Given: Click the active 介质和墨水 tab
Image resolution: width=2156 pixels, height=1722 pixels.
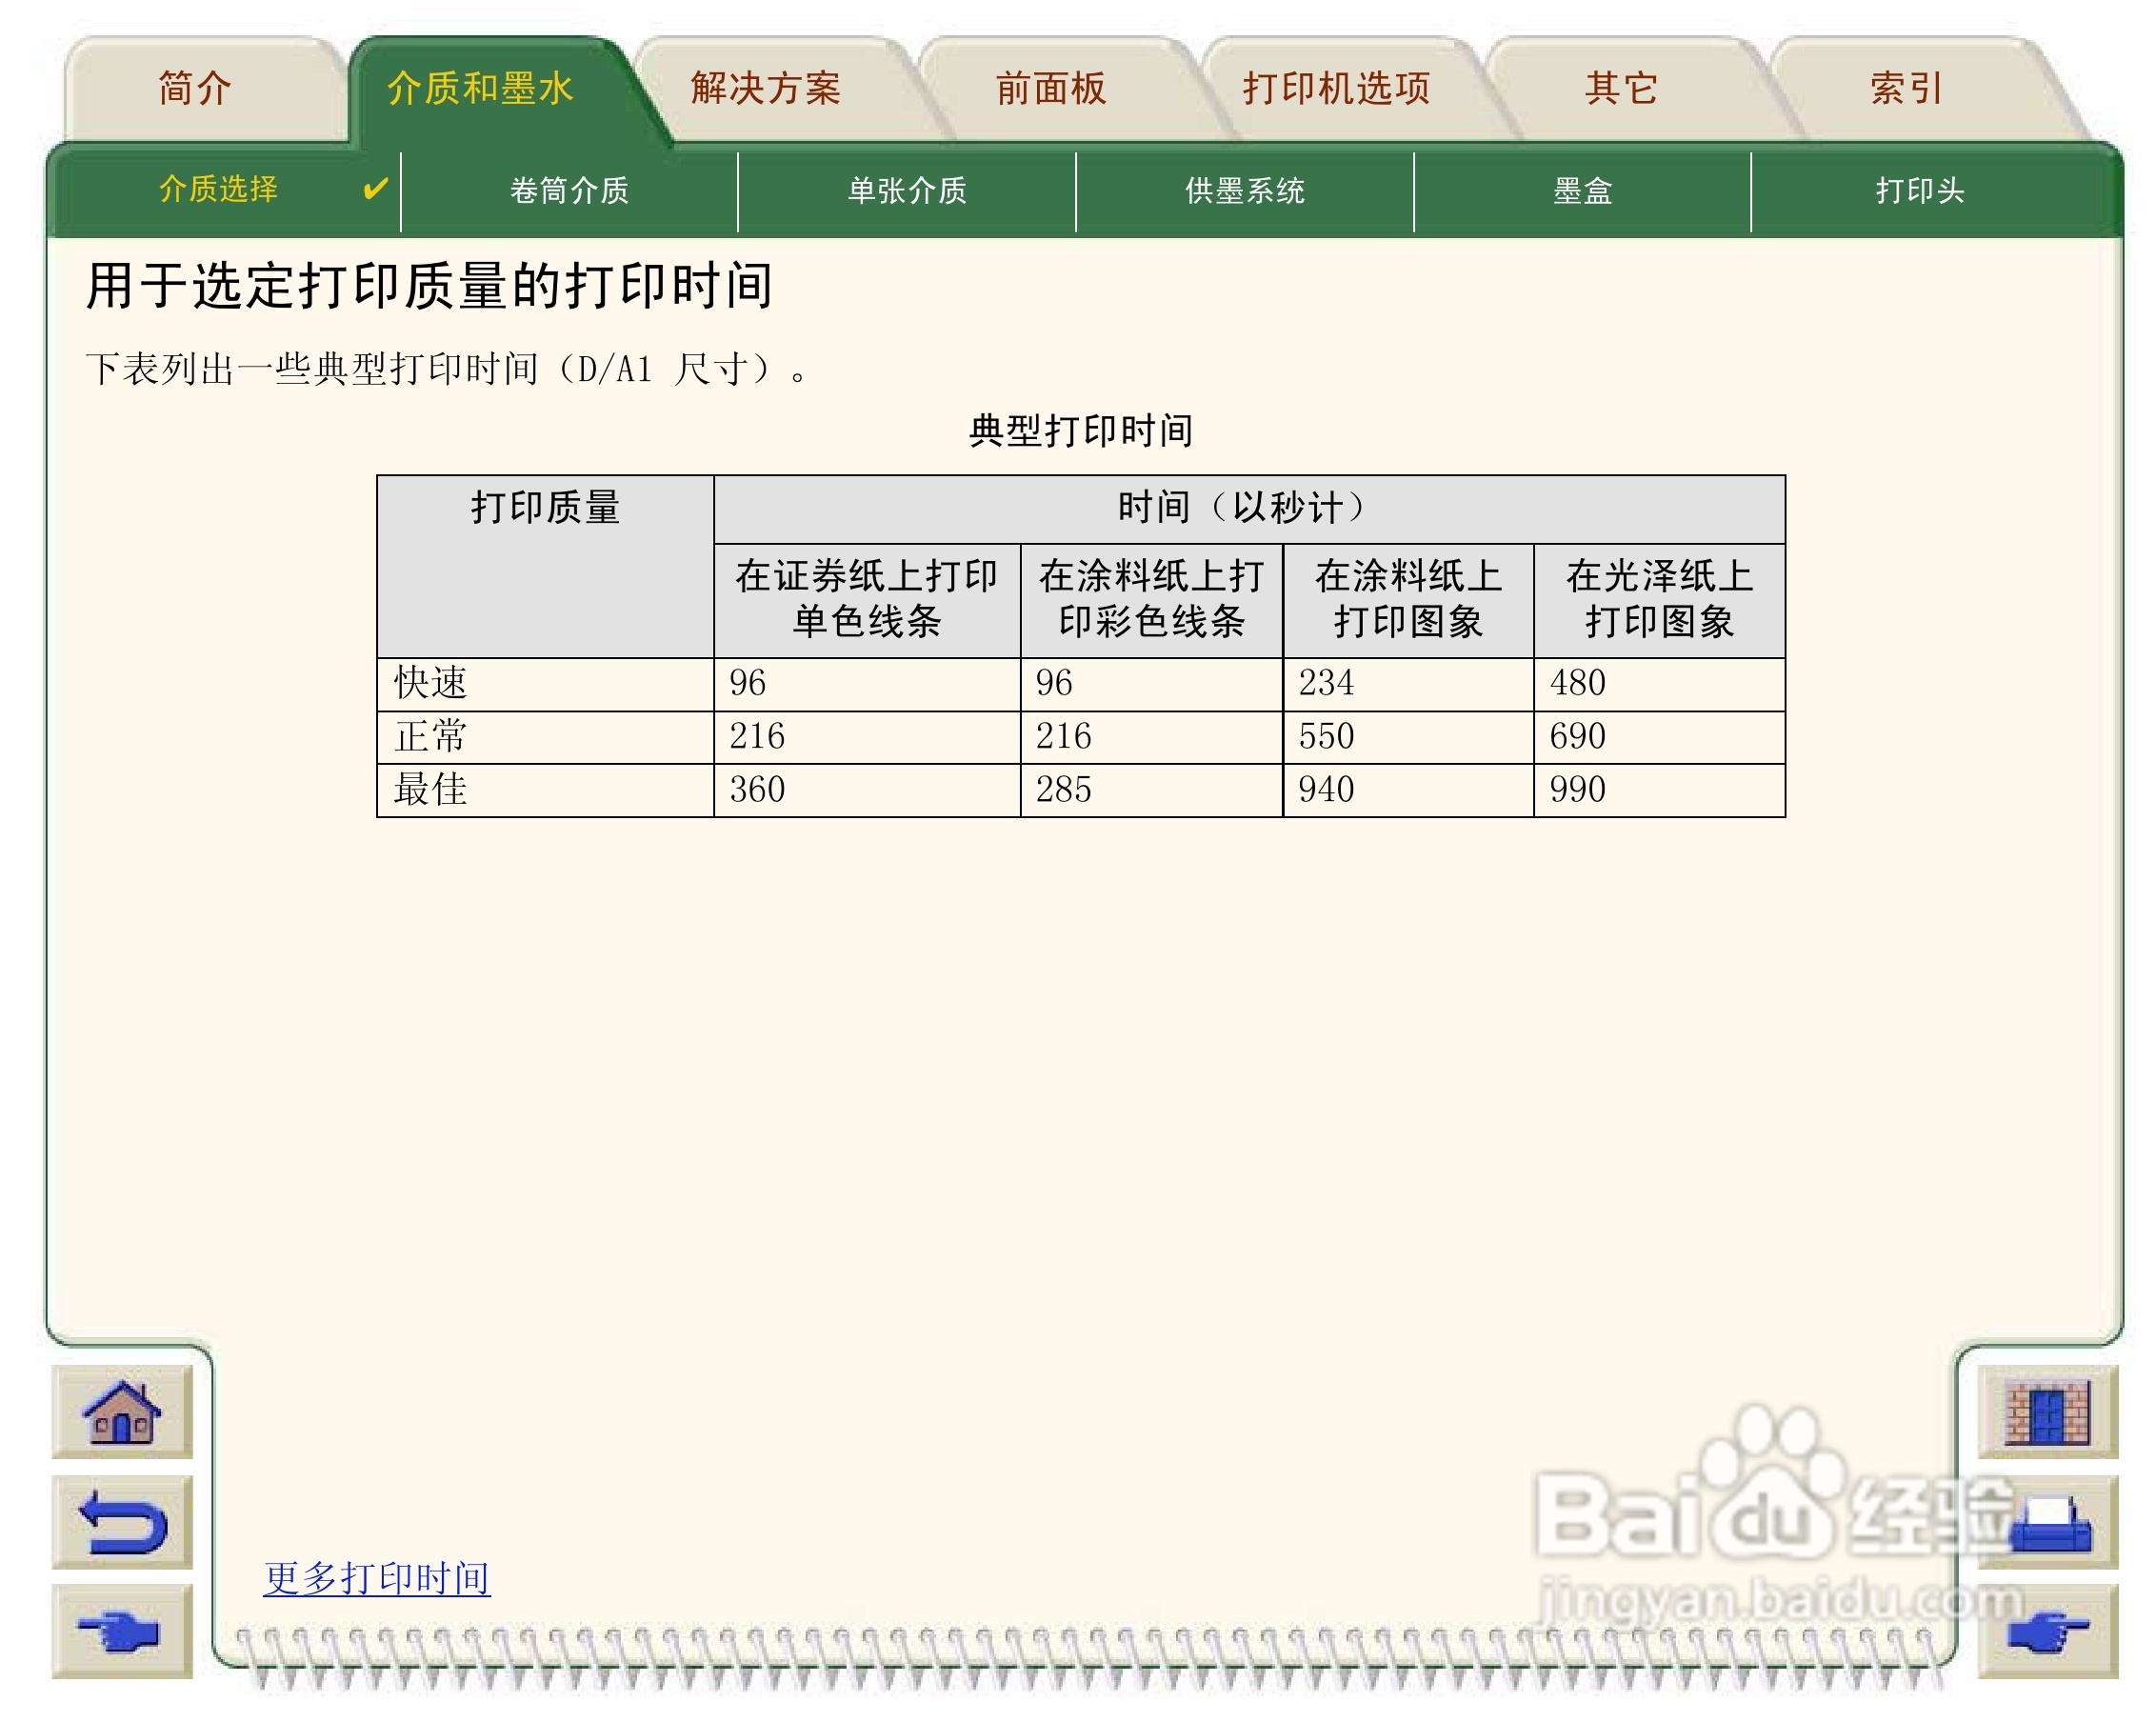Looking at the screenshot, I should click(480, 89).
